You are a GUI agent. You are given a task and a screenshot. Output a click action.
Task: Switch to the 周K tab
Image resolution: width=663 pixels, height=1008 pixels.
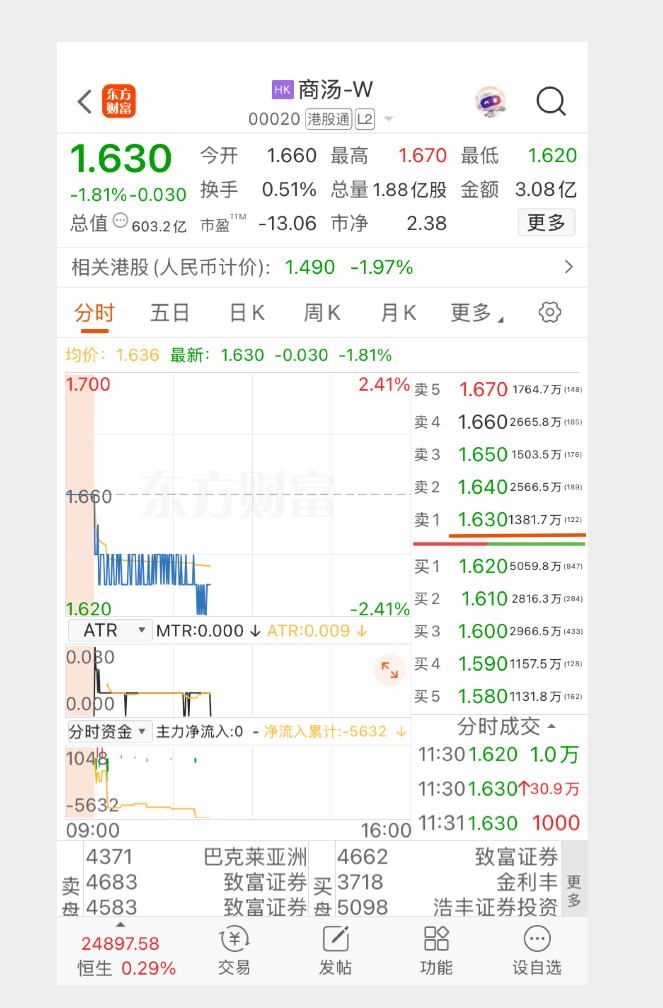point(322,313)
